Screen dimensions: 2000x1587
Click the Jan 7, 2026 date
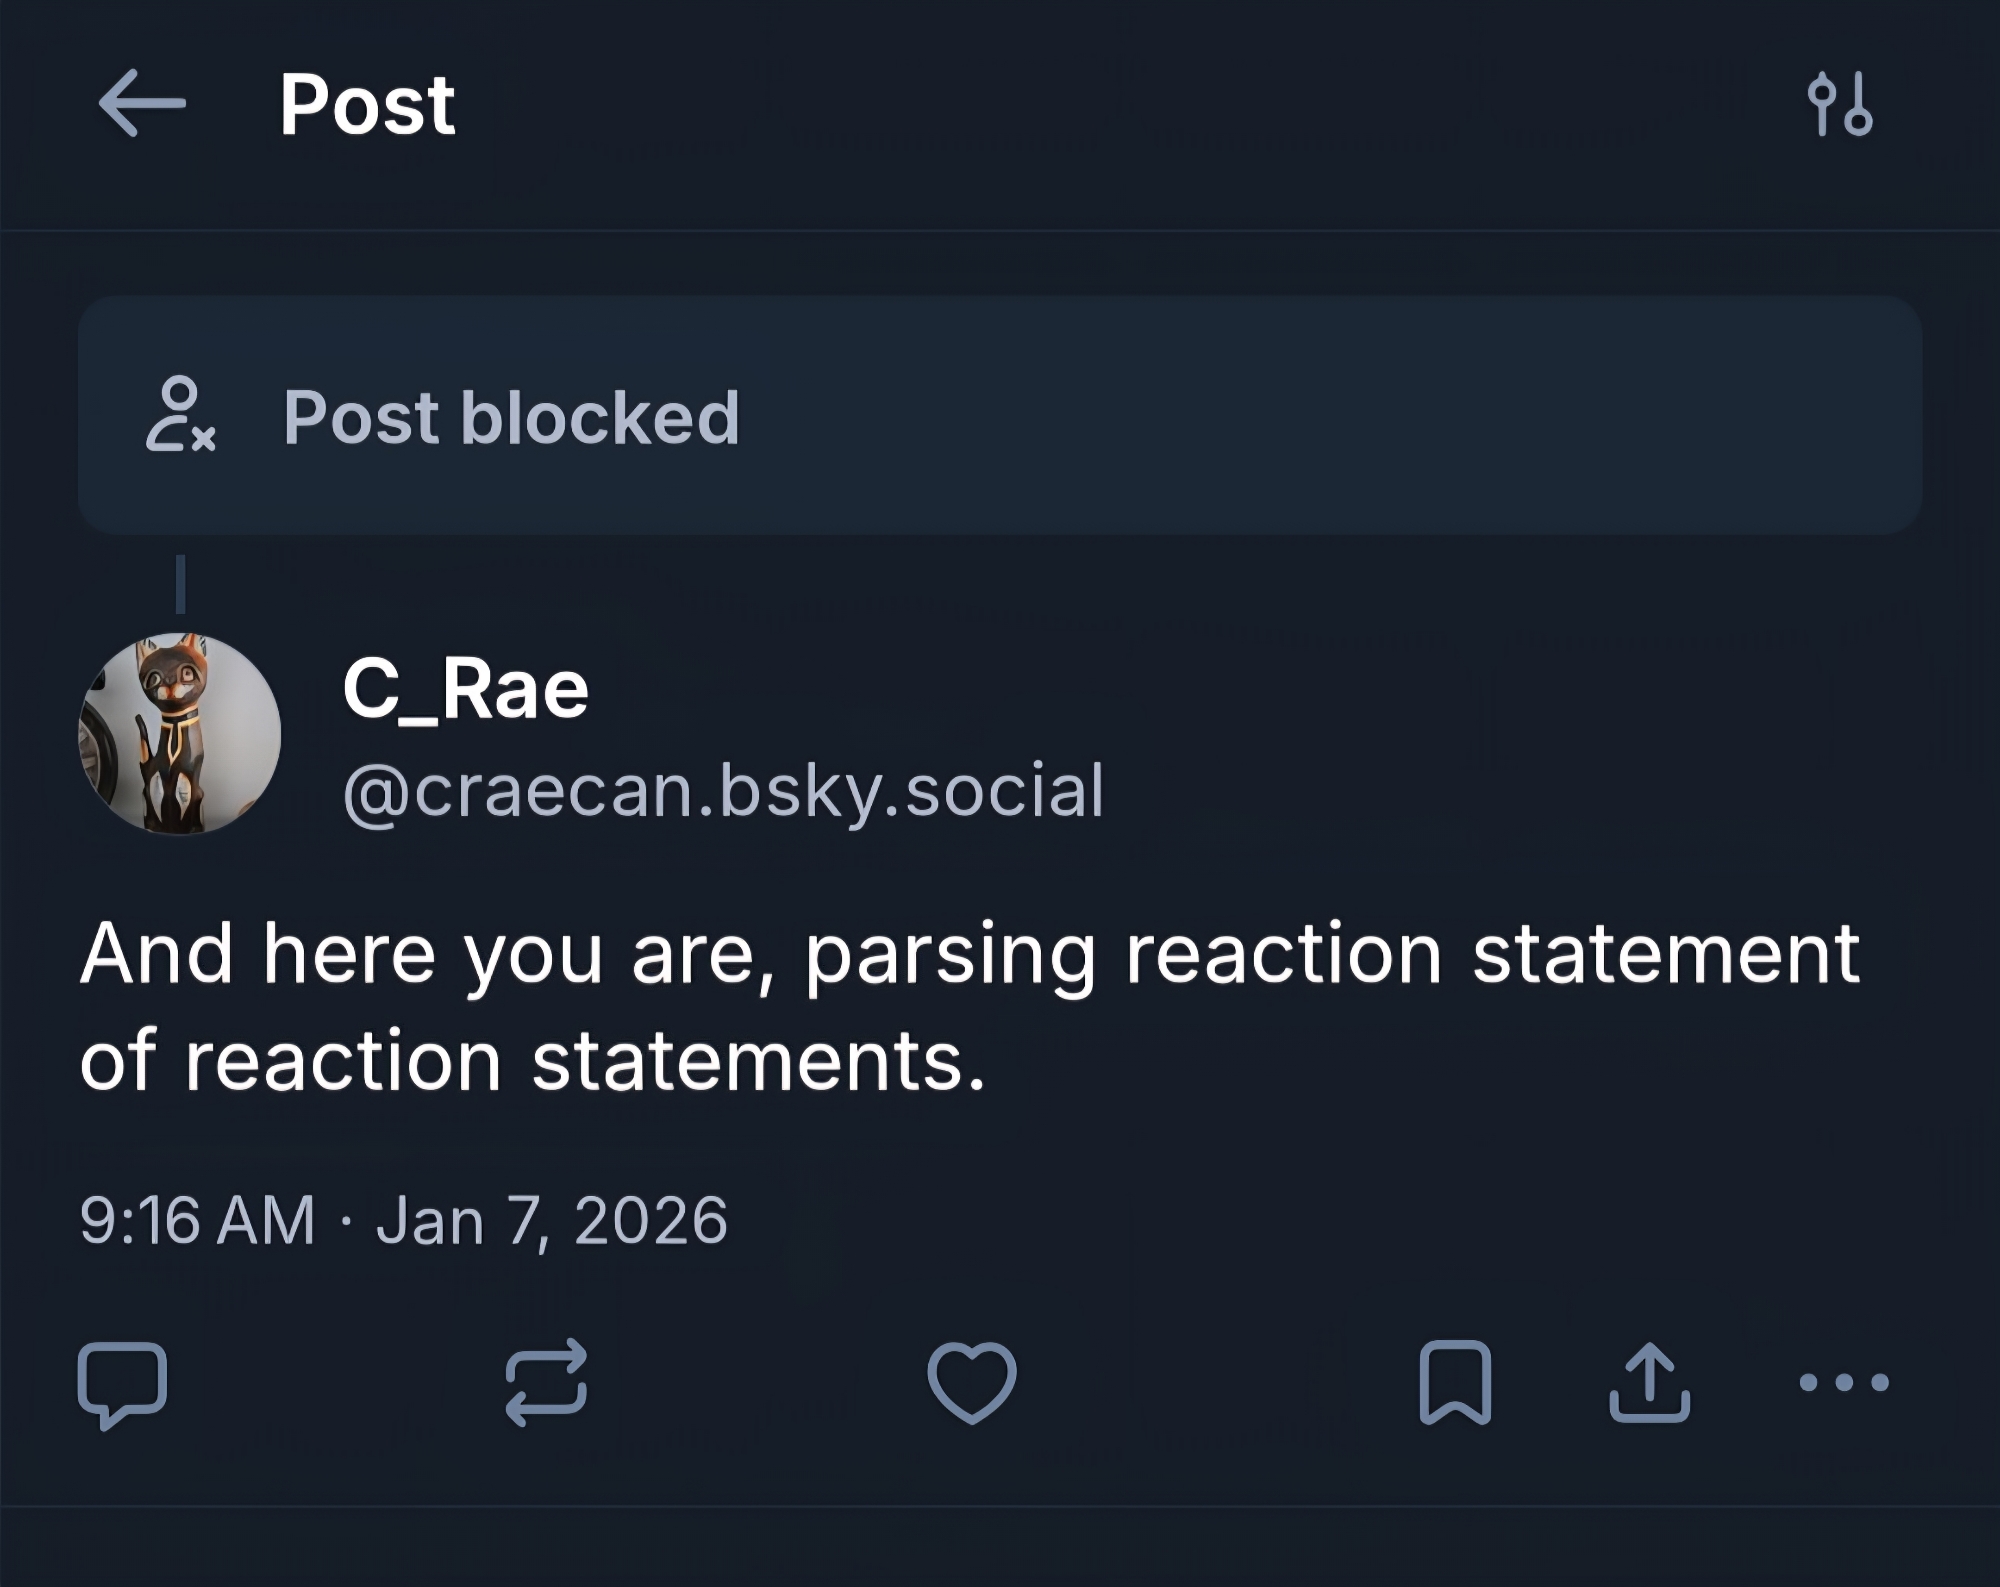(551, 1221)
